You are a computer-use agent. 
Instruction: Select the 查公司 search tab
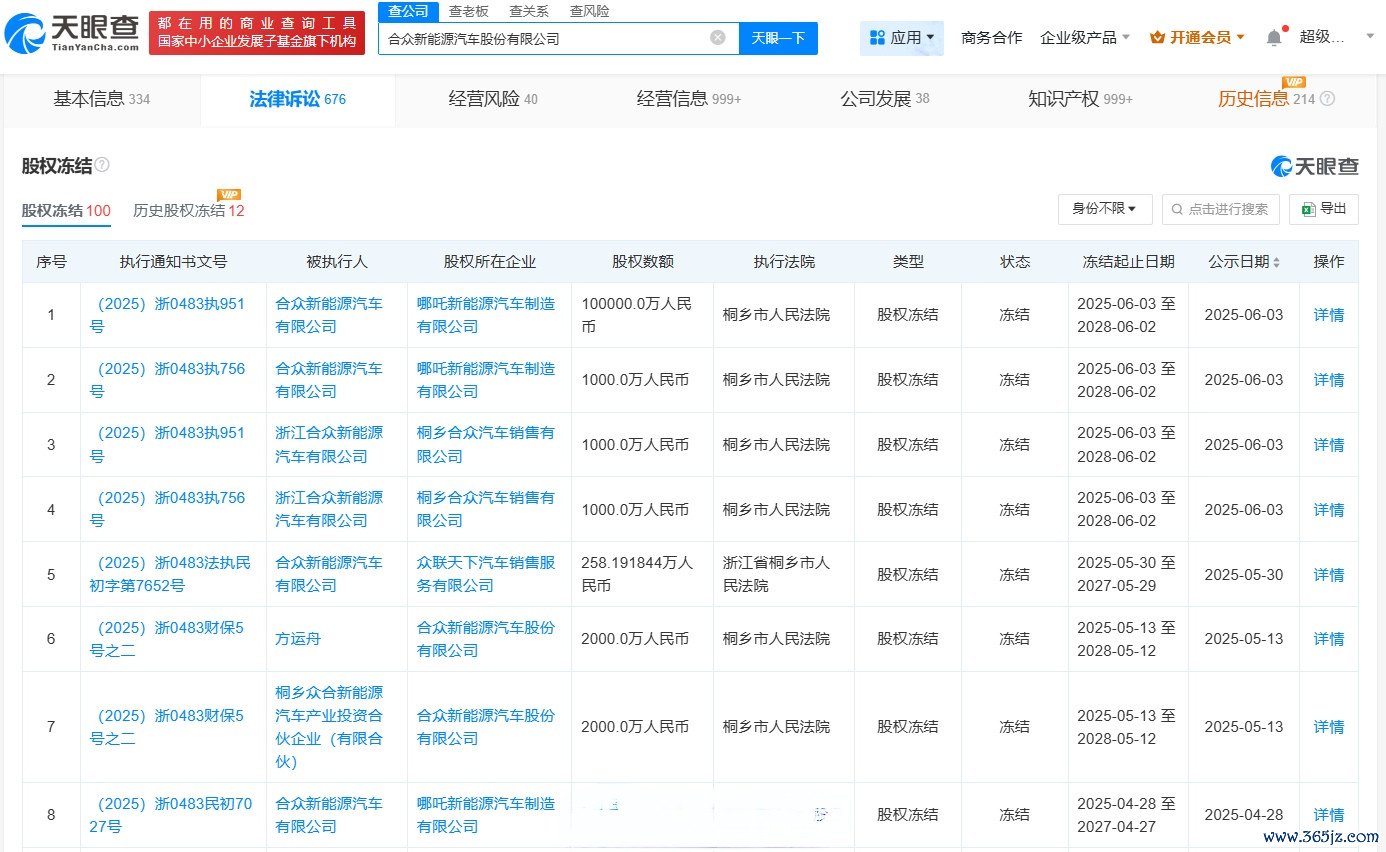point(408,11)
